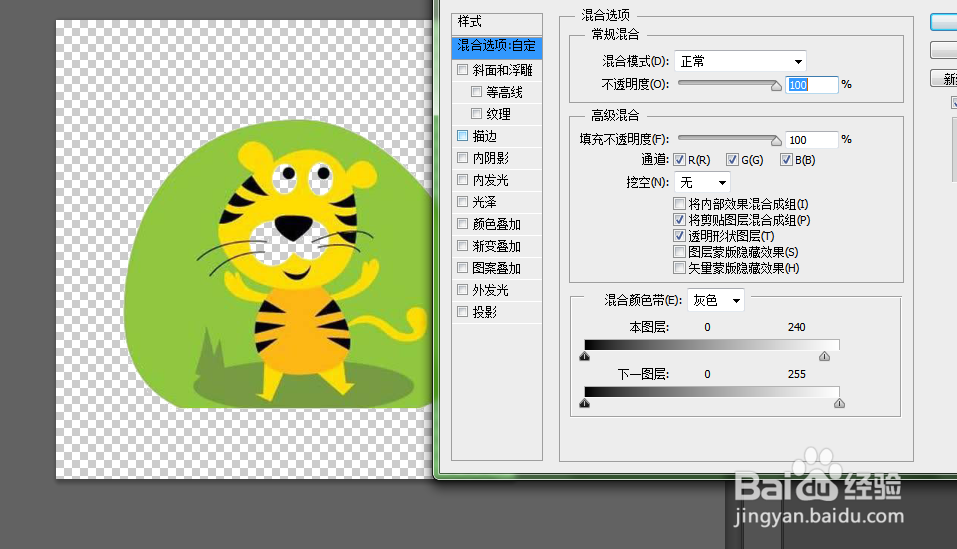Tick the 颜色叠加 checkbox
Image resolution: width=957 pixels, height=549 pixels.
(x=463, y=223)
